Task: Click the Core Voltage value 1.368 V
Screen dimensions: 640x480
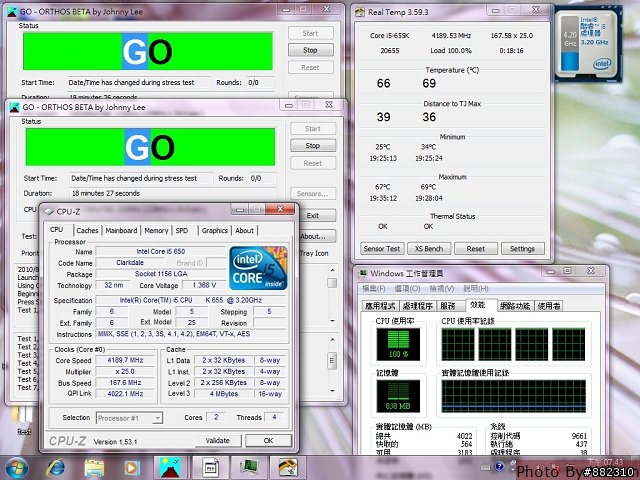Action: 204,285
